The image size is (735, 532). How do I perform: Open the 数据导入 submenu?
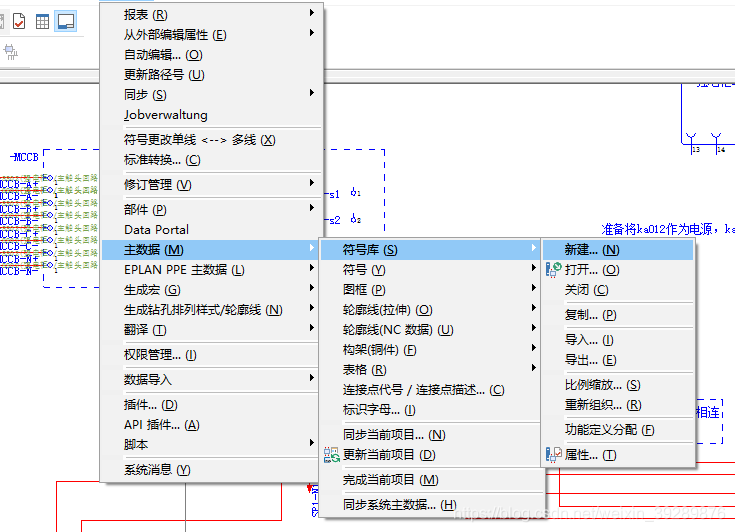pyautogui.click(x=211, y=380)
